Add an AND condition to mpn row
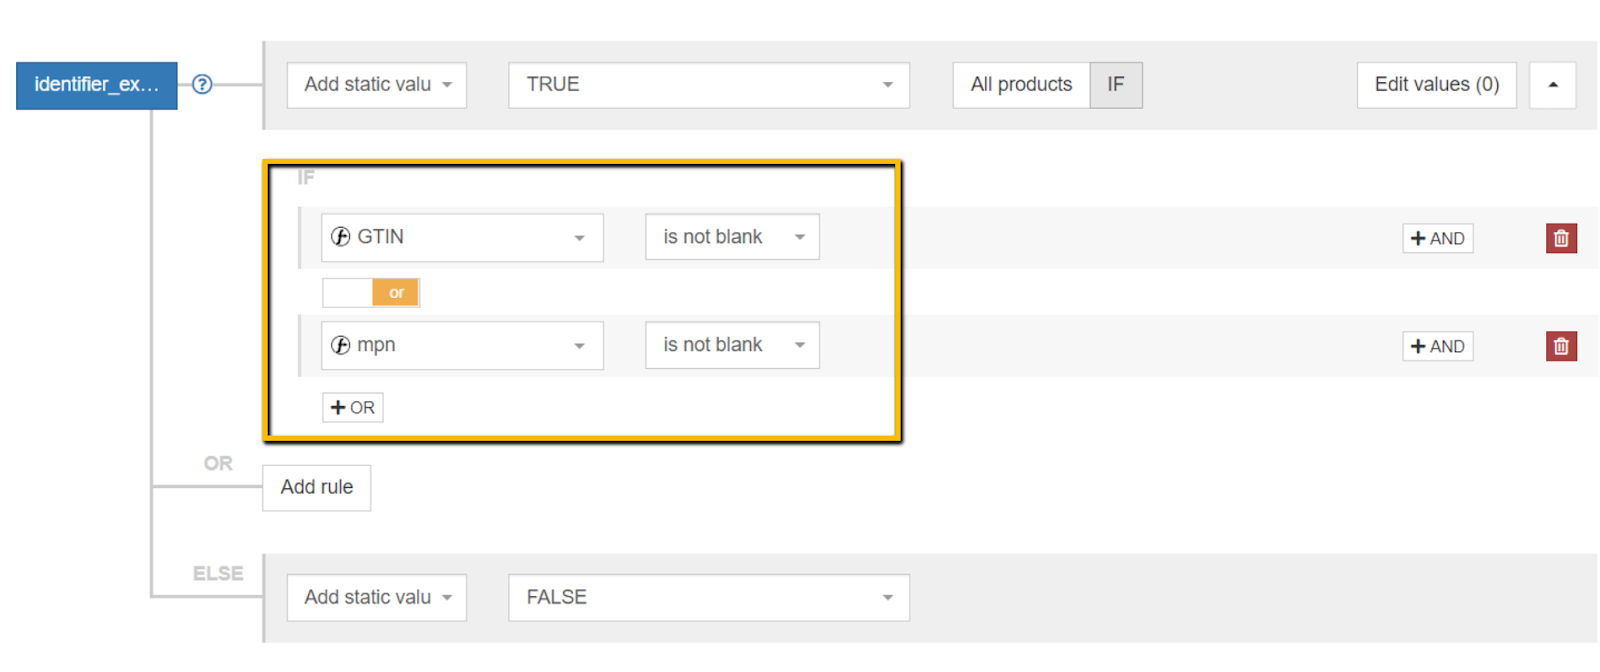 coord(1437,346)
